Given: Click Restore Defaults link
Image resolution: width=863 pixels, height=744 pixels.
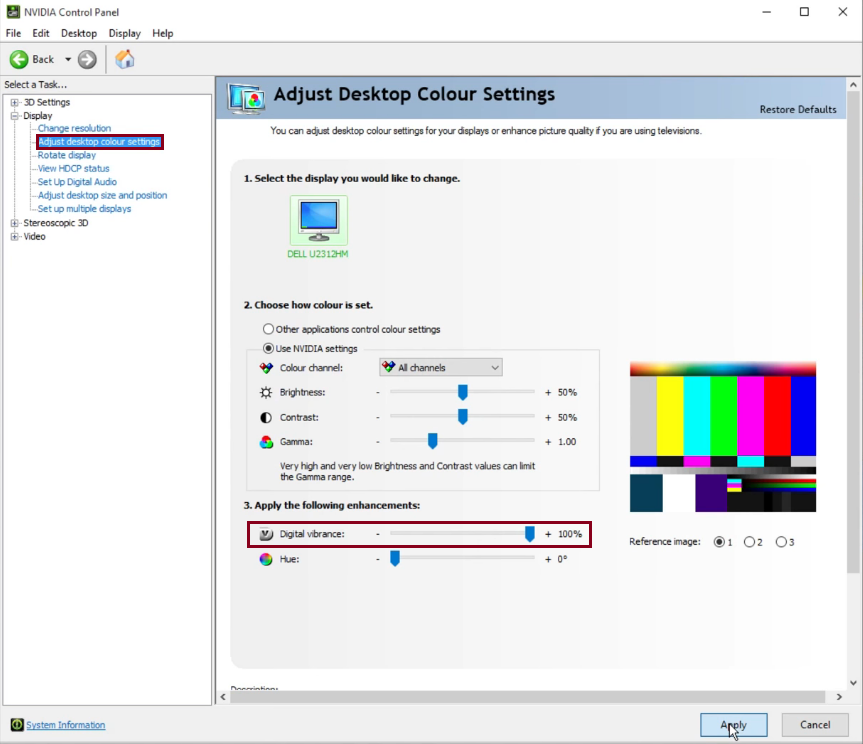Looking at the screenshot, I should pyautogui.click(x=798, y=110).
